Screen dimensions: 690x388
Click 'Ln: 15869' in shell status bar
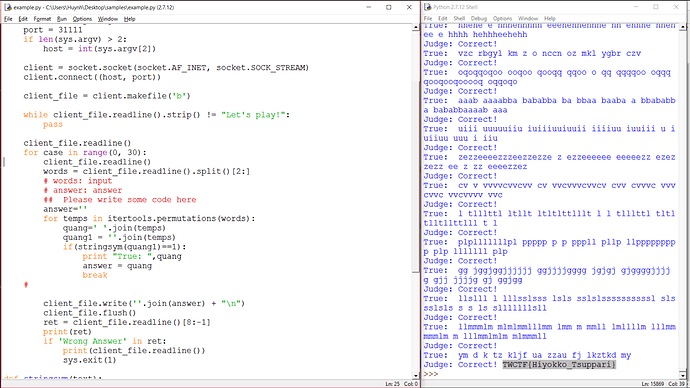pyautogui.click(x=652, y=384)
